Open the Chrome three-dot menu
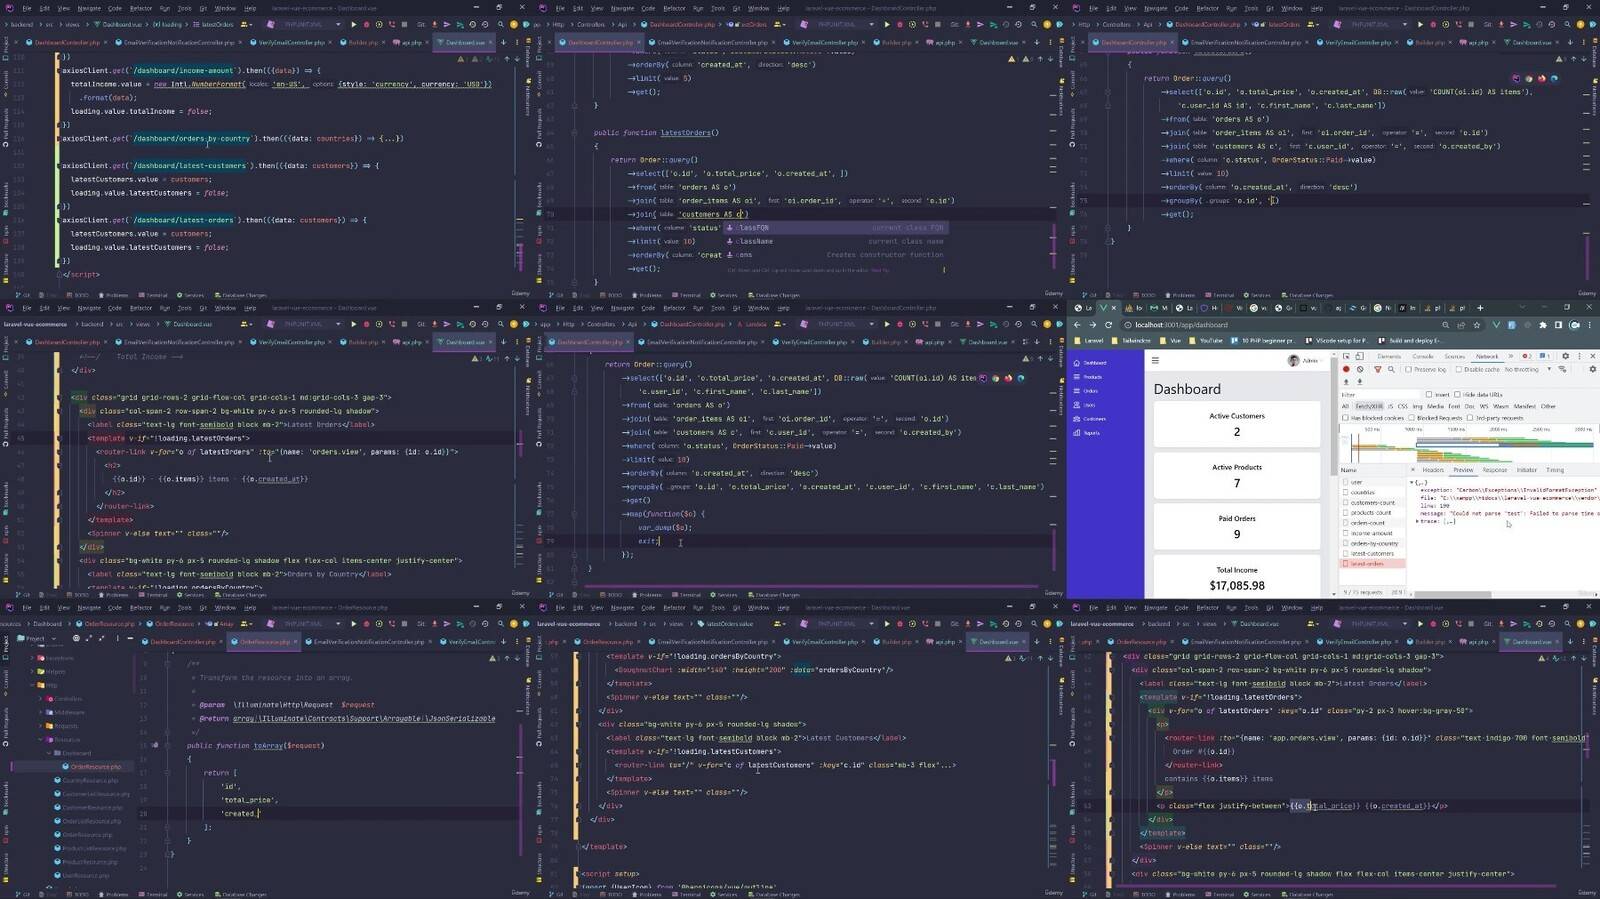Image resolution: width=1600 pixels, height=899 pixels. [1591, 325]
